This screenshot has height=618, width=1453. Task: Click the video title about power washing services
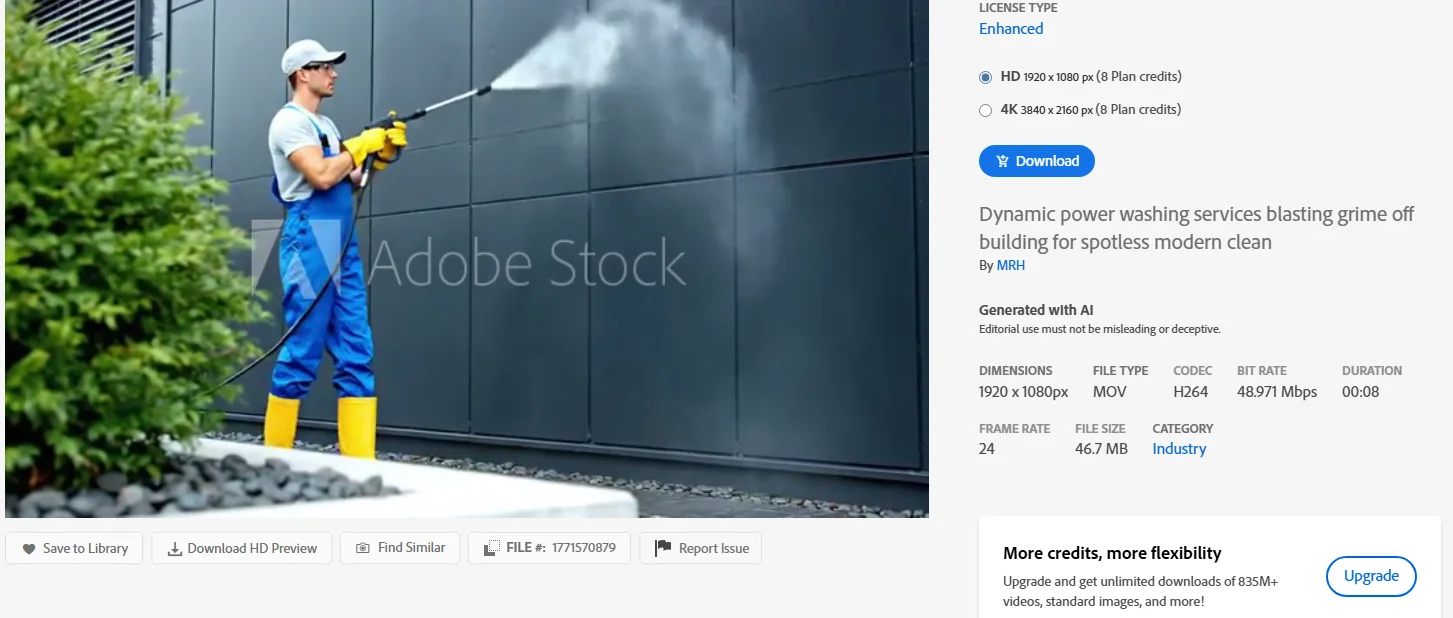(1197, 228)
